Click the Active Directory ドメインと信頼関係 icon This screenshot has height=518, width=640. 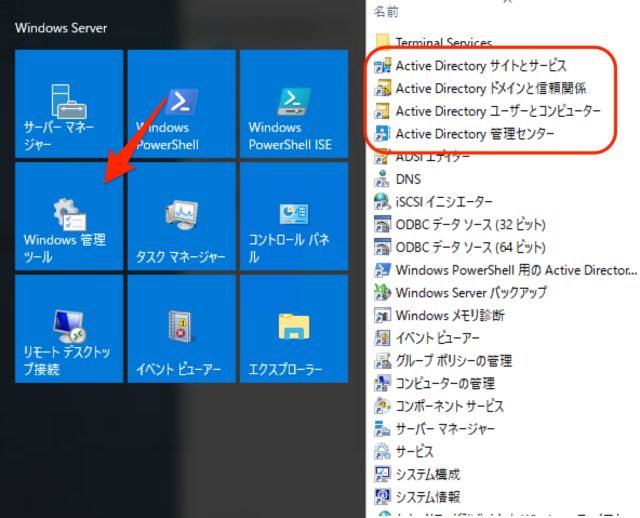tap(382, 88)
